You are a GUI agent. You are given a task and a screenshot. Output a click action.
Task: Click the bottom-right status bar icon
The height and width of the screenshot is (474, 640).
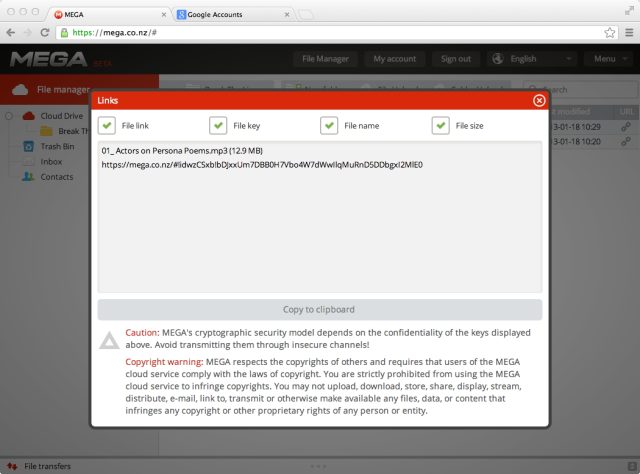click(631, 466)
